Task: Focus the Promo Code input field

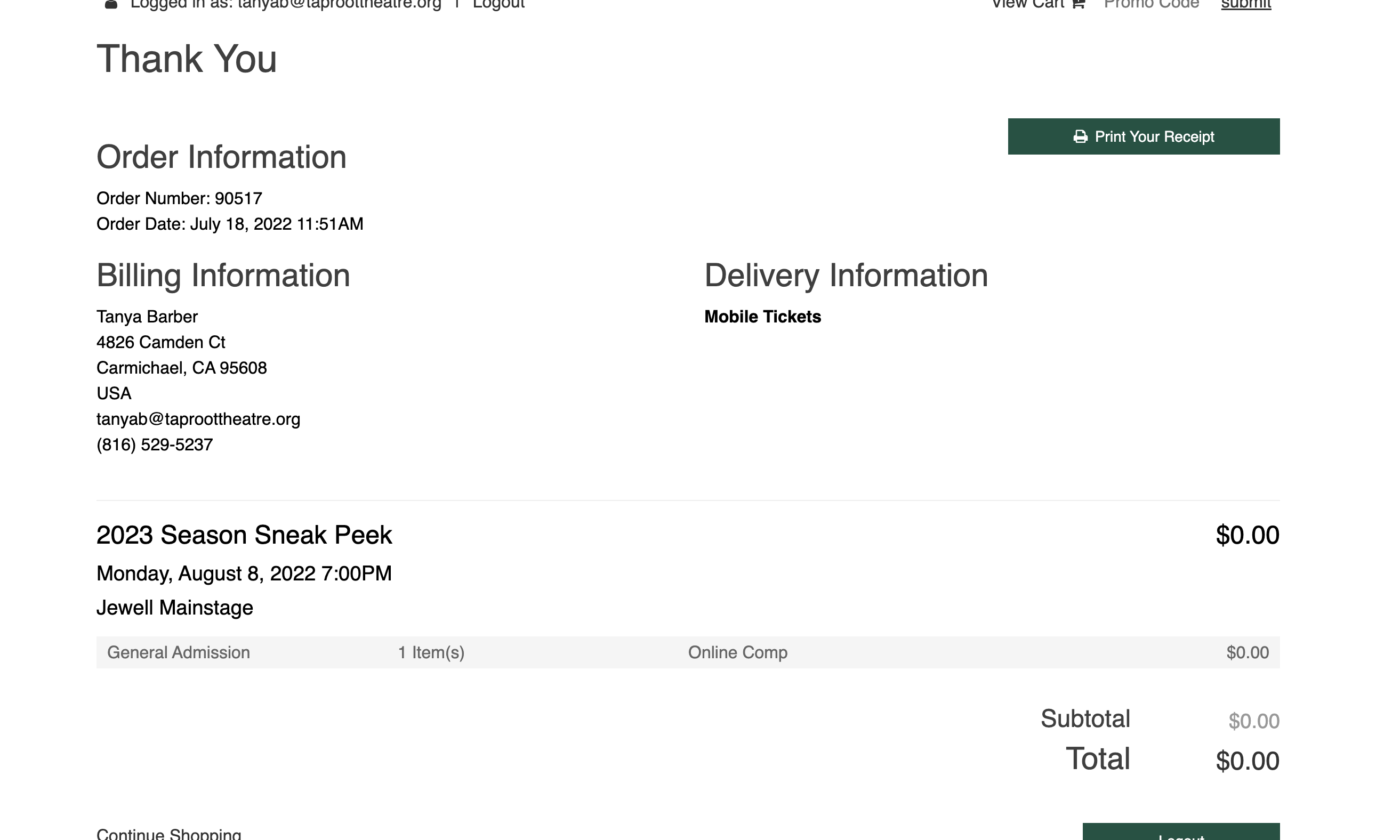Action: pos(1152,4)
